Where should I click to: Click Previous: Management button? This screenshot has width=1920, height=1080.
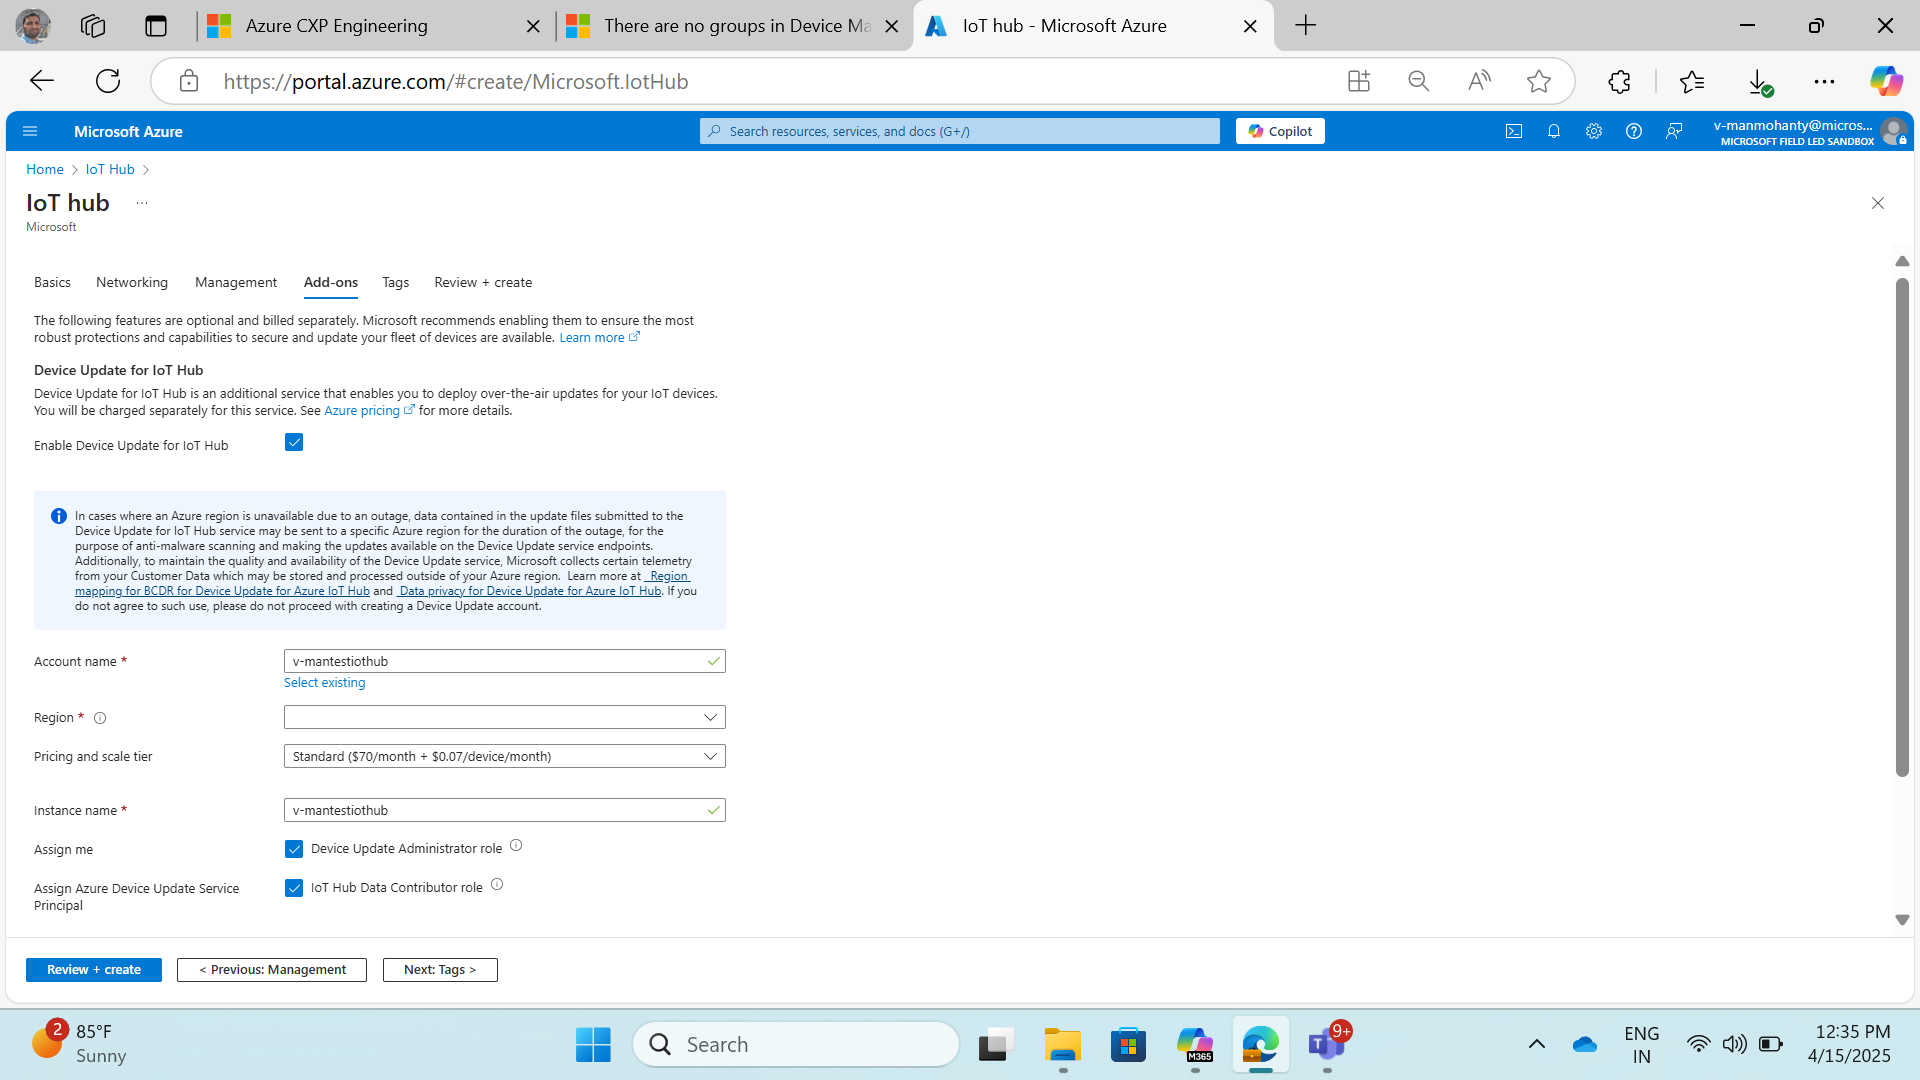[272, 970]
